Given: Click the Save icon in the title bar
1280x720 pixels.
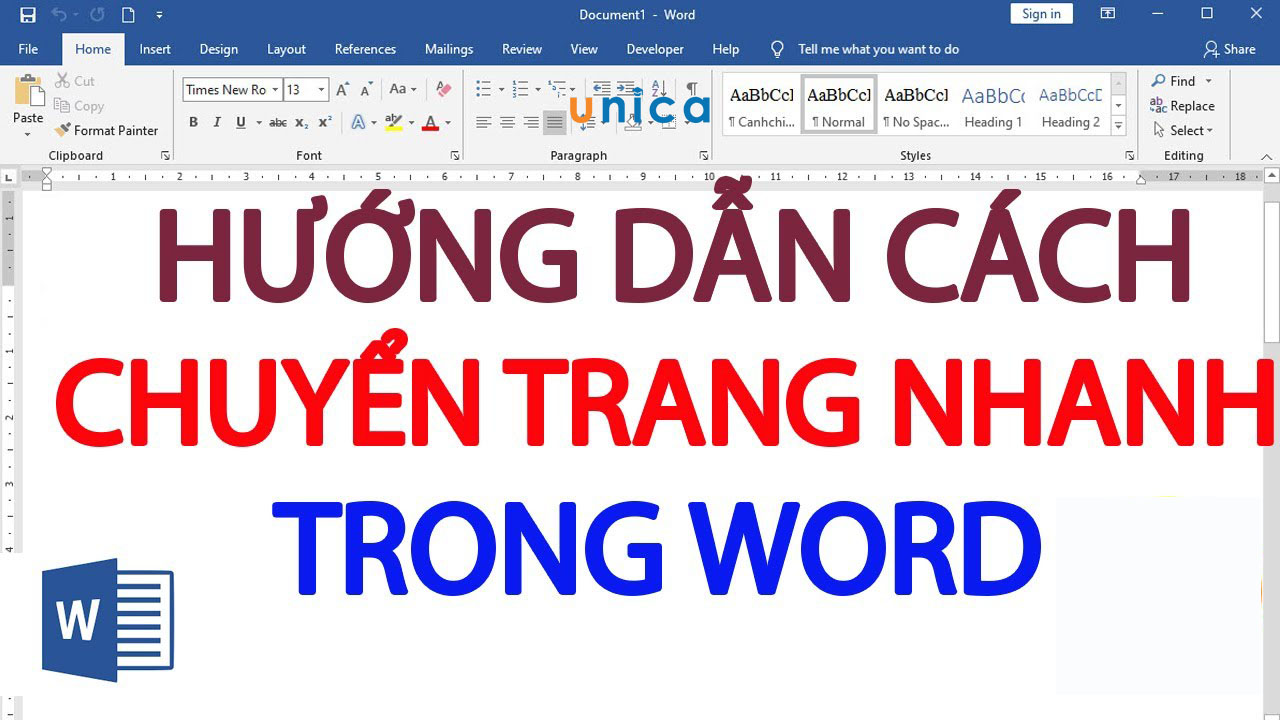Looking at the screenshot, I should point(28,15).
